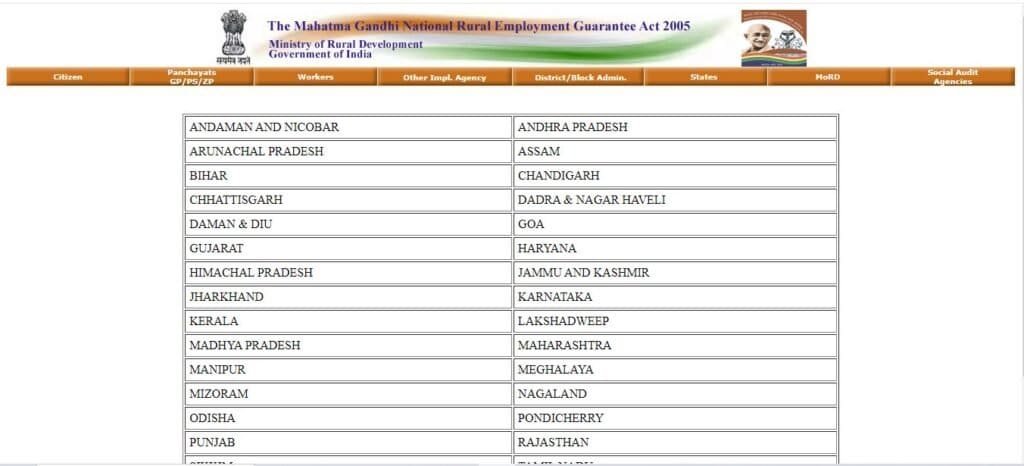Screen dimensions: 1024x466
Task: Click the Ministry of Rural Development text
Action: click(x=345, y=44)
